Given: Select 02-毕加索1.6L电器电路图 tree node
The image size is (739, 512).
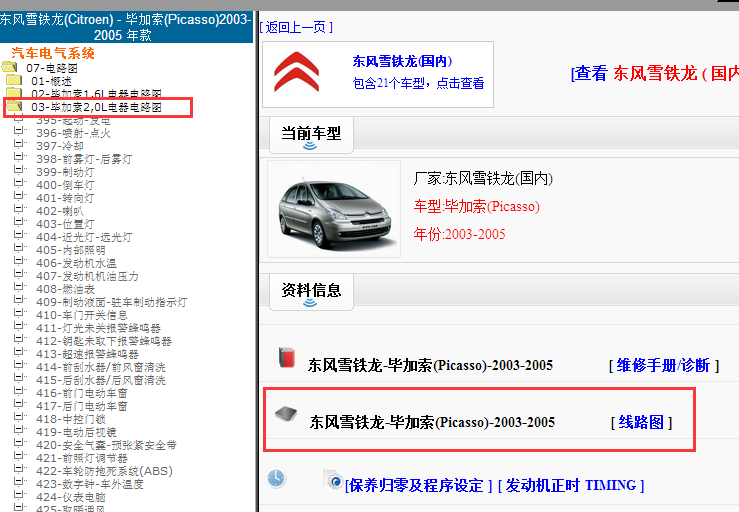Looking at the screenshot, I should tap(96, 94).
